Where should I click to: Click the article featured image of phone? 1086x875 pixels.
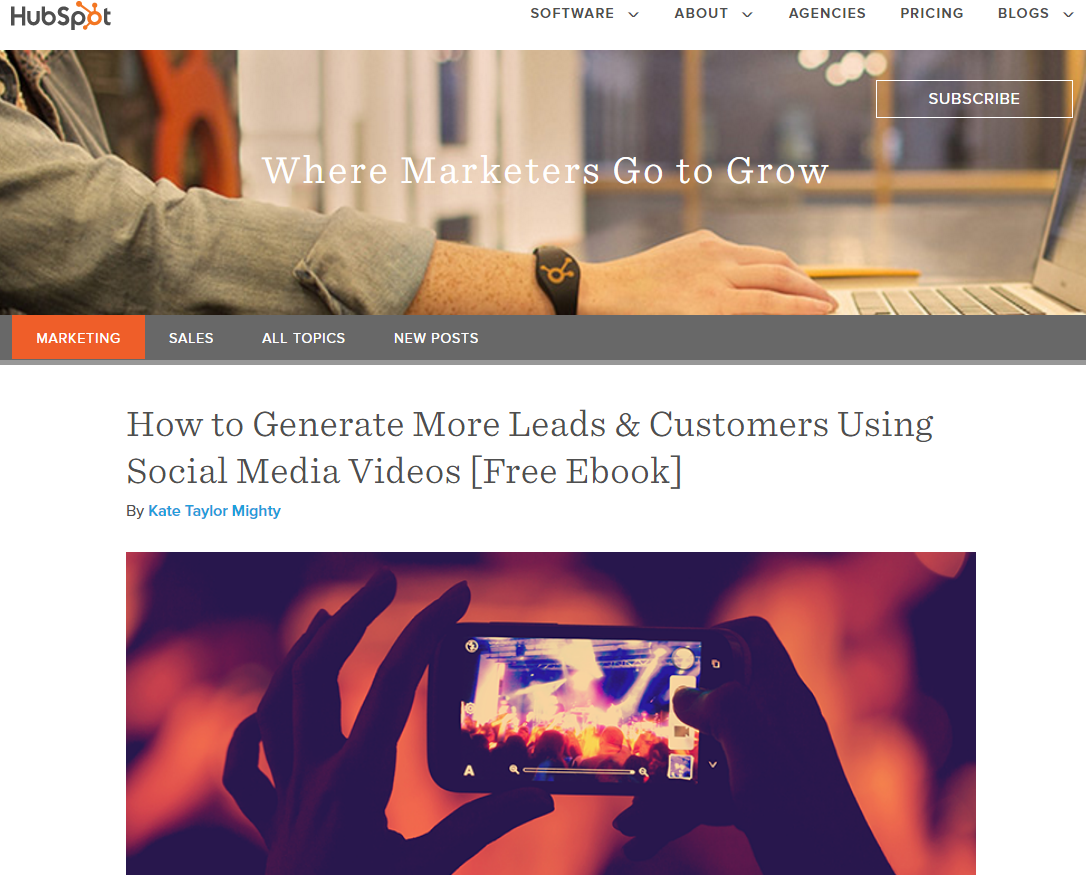[551, 714]
